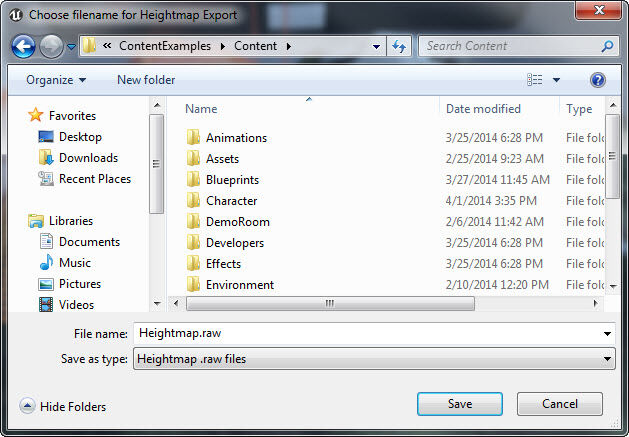Click the Blueprints folder name
629x437 pixels.
232,180
